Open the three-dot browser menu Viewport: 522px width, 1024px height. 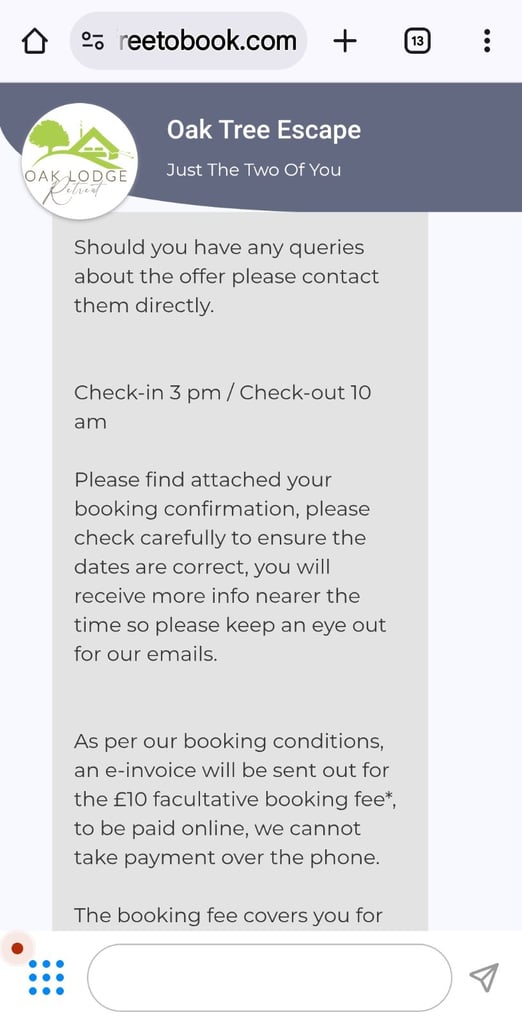coord(487,41)
